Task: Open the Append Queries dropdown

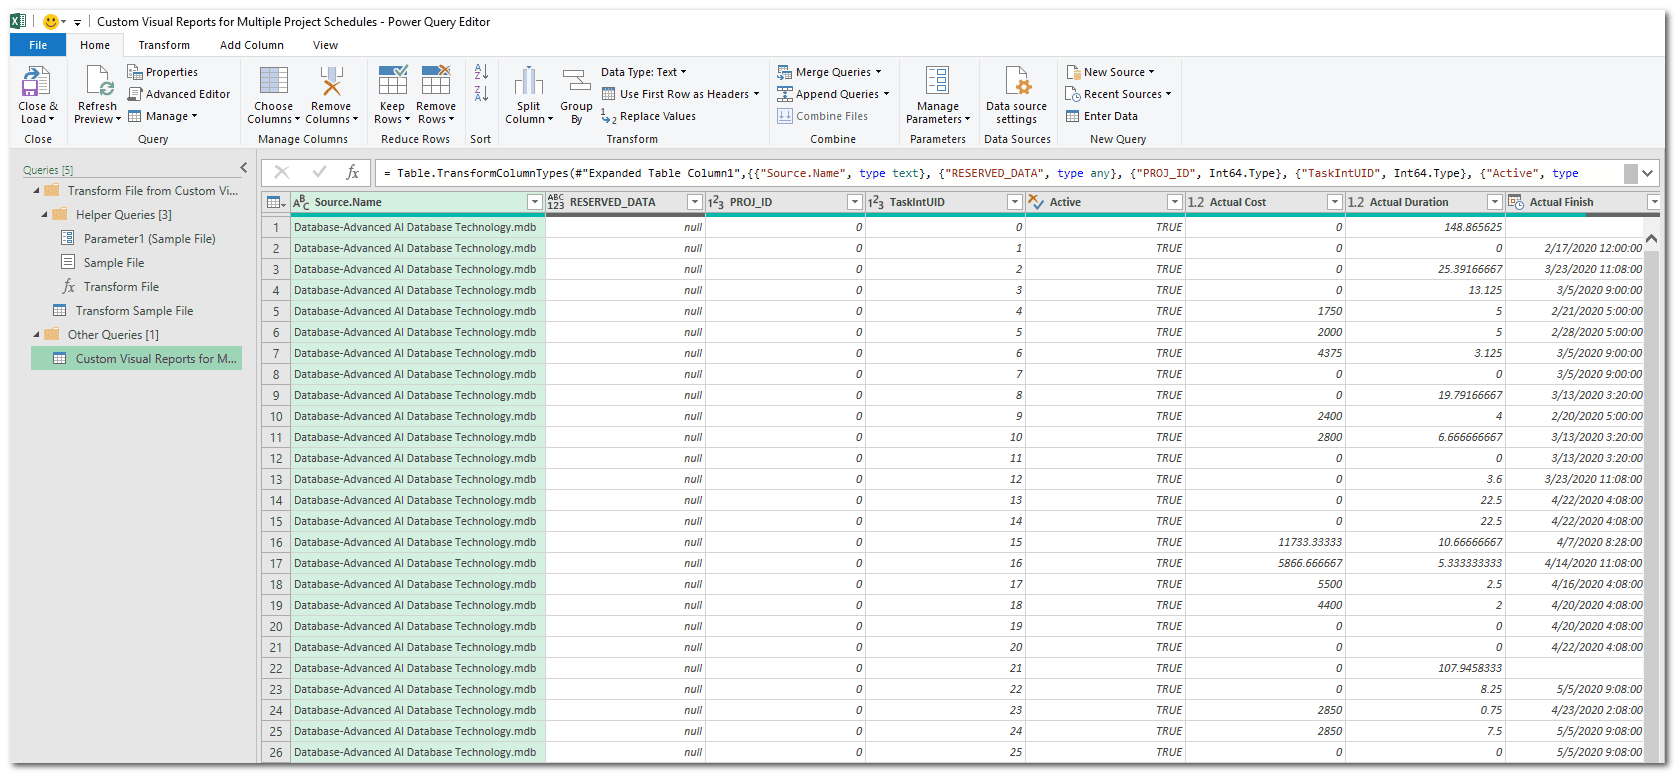Action: point(834,94)
